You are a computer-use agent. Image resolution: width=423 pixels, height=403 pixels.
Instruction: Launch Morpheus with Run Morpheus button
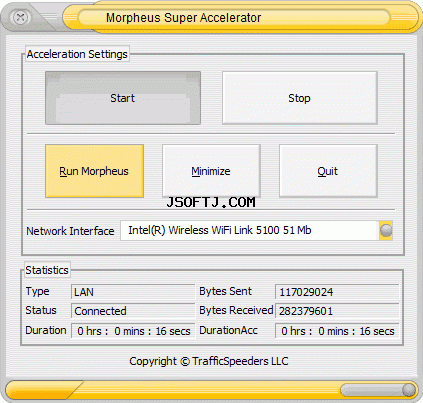click(x=94, y=171)
